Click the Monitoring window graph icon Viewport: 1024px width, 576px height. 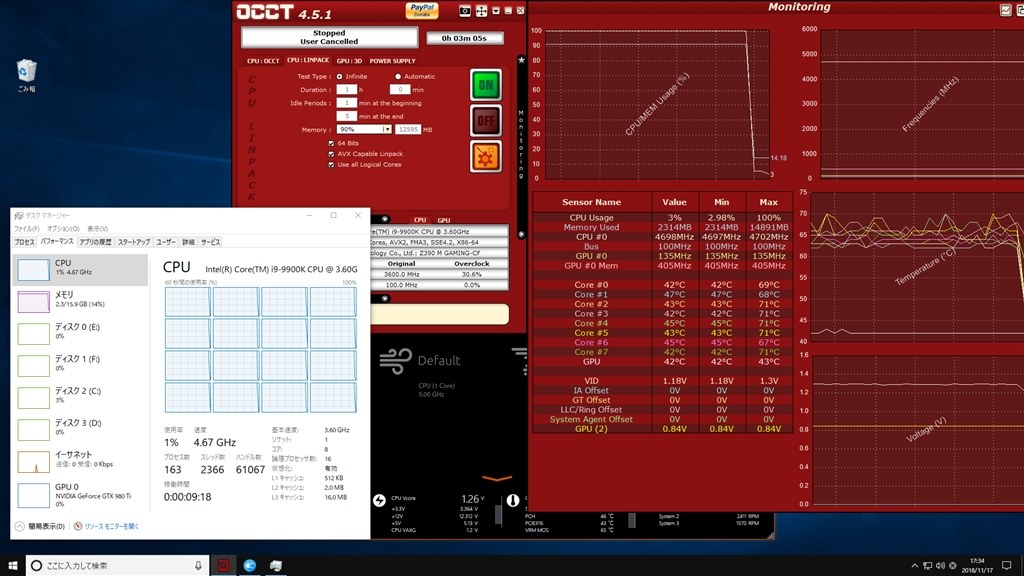(1006, 10)
